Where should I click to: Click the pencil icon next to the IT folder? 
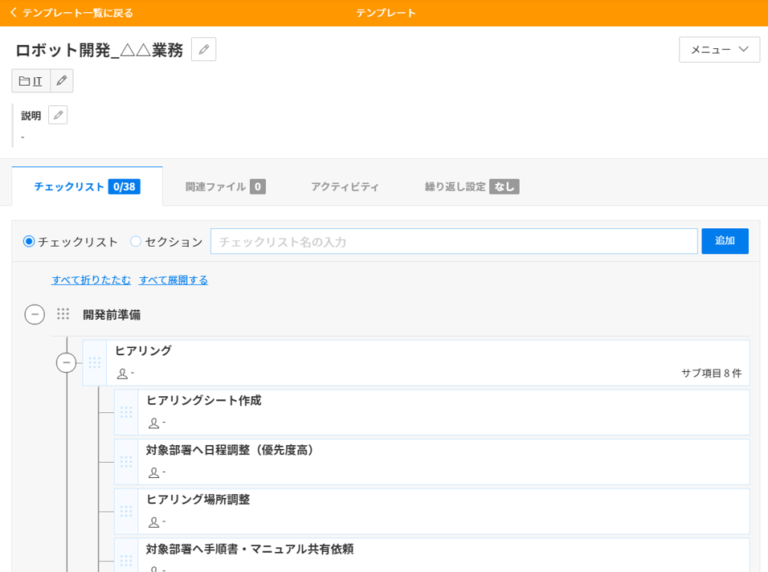pyautogui.click(x=62, y=81)
